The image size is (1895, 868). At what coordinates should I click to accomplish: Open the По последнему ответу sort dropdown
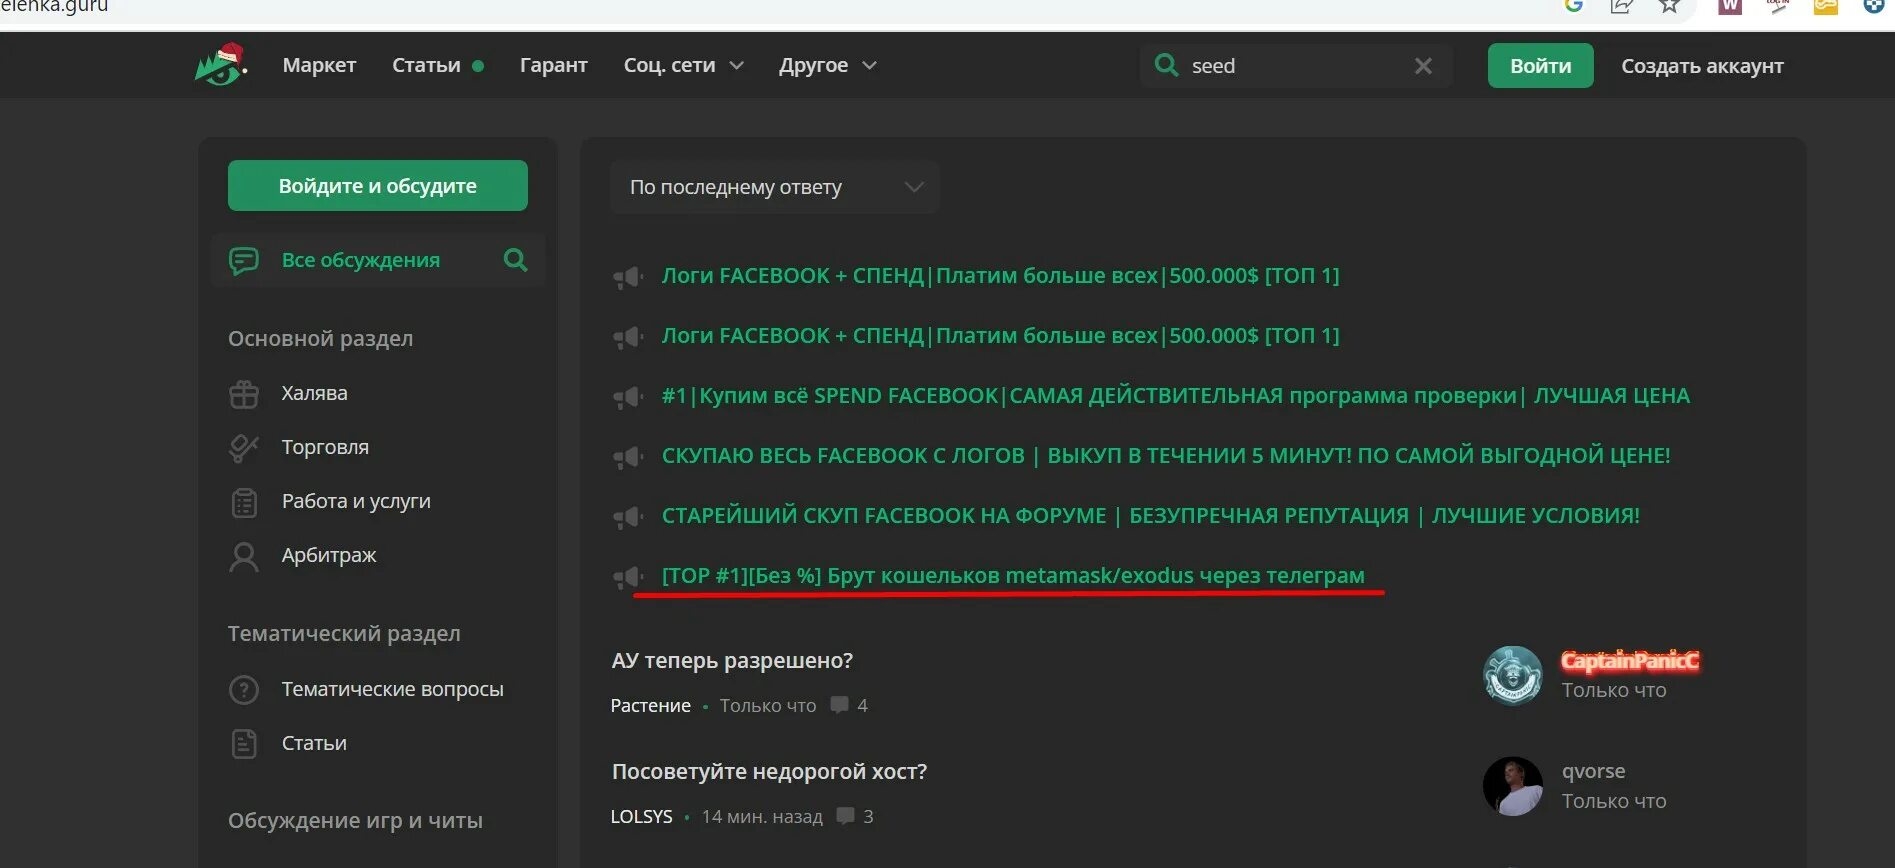774,187
